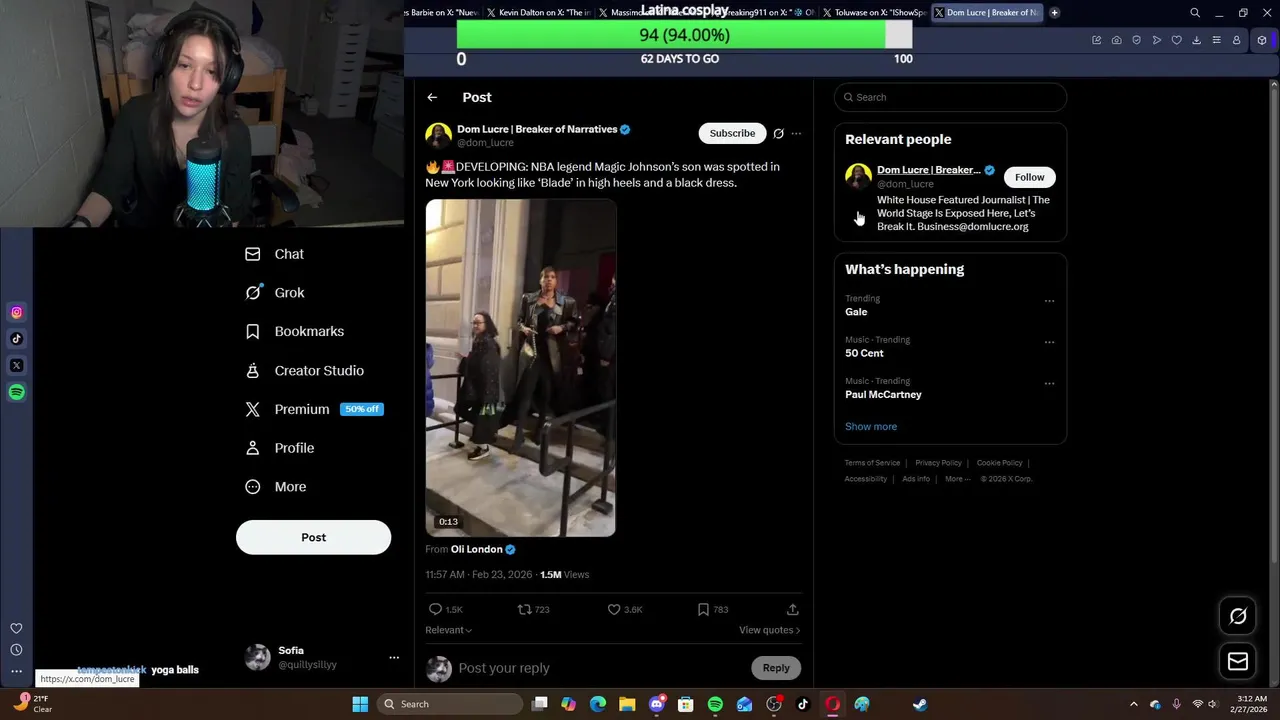This screenshot has width=1280, height=720.
Task: Open Steam from the taskbar
Action: pos(920,704)
